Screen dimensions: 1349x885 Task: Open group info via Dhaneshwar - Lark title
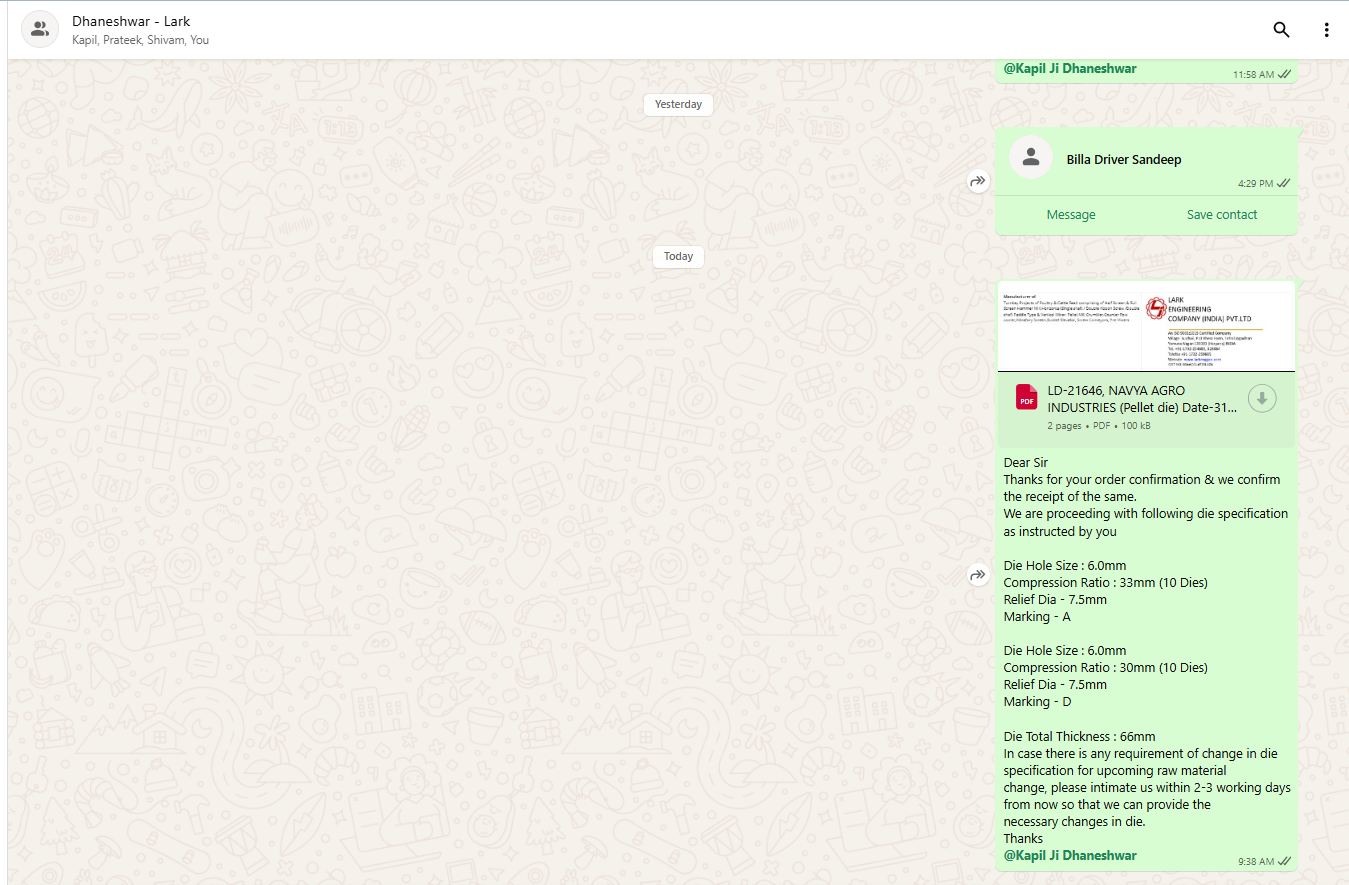[131, 21]
